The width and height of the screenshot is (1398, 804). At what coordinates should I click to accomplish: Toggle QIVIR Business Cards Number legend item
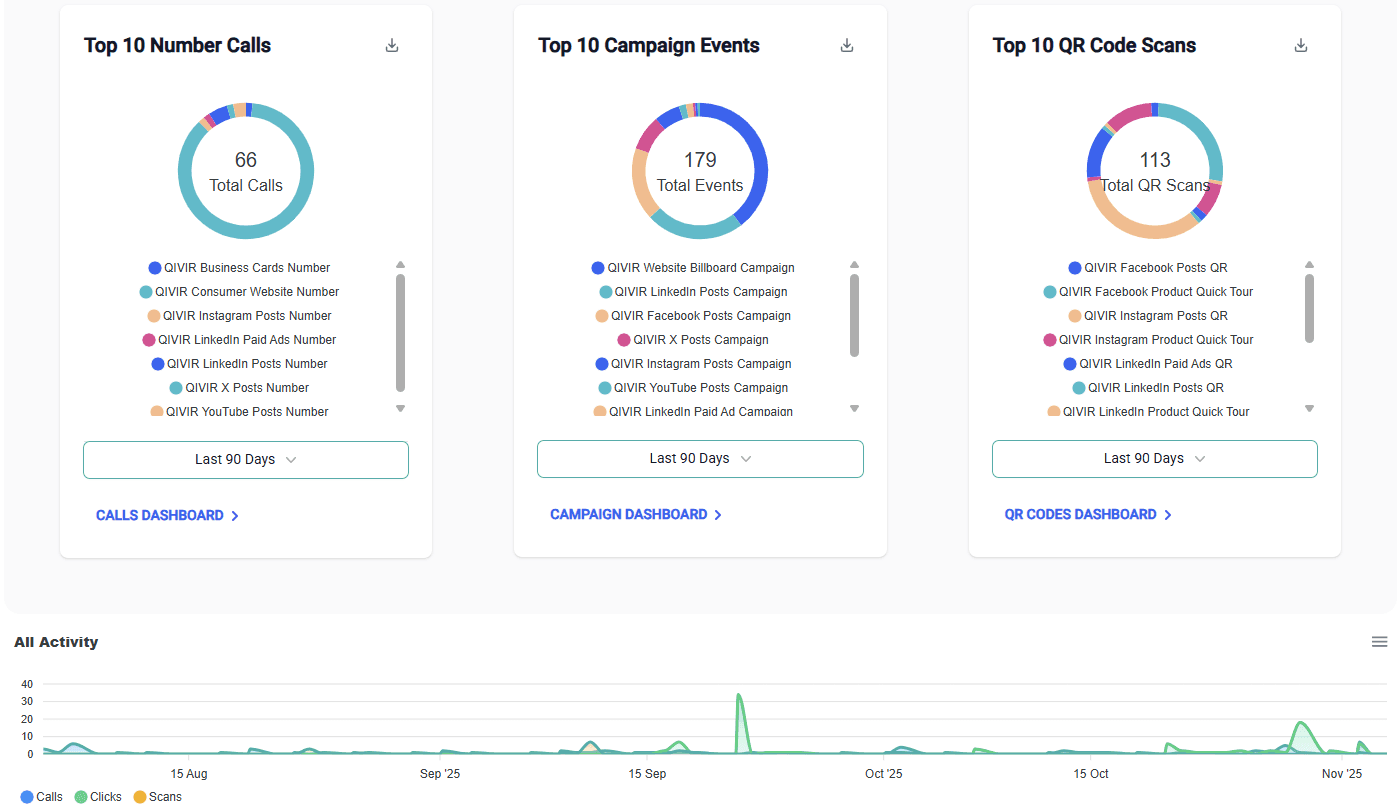[x=239, y=268]
